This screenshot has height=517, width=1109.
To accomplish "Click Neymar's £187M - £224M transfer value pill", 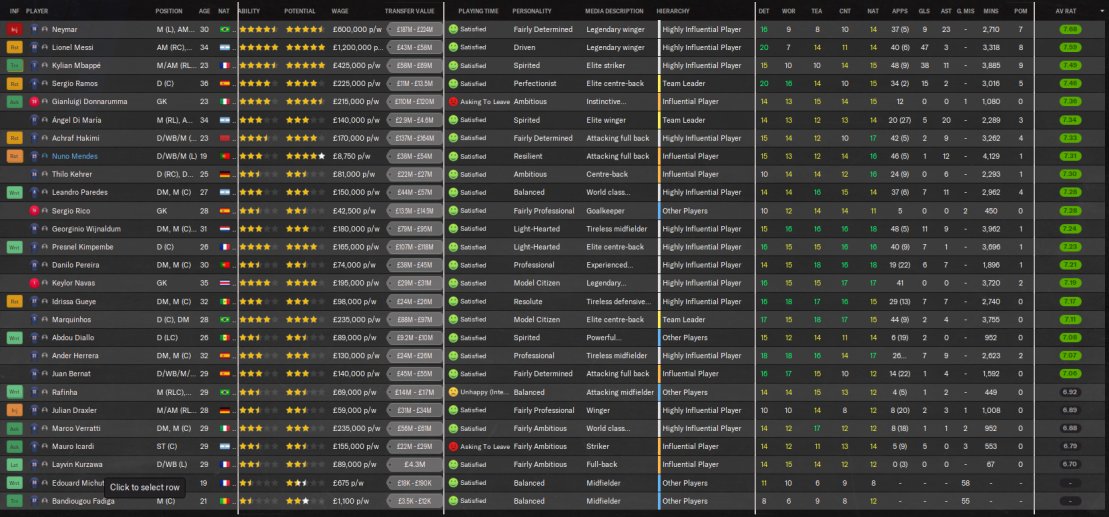I will point(414,29).
